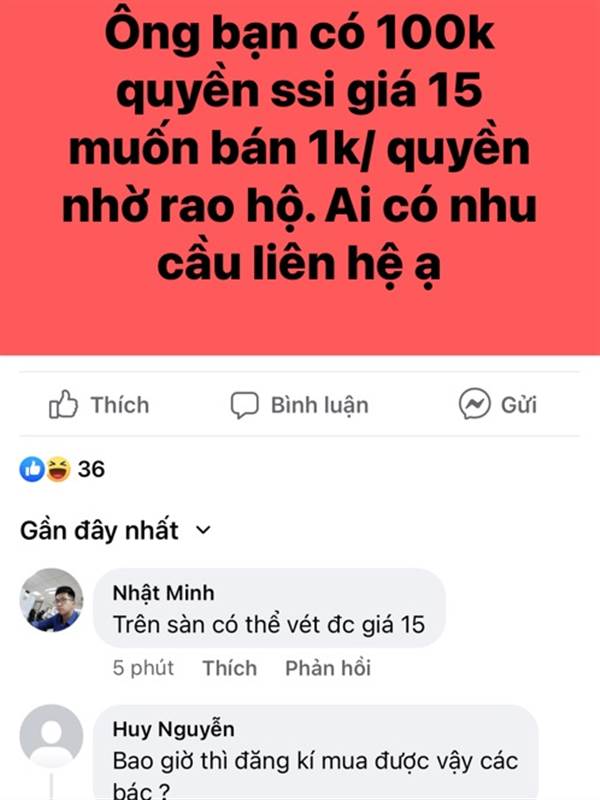Image resolution: width=600 pixels, height=800 pixels.
Task: View Huy Nguyễn's default avatar
Action: [x=51, y=736]
